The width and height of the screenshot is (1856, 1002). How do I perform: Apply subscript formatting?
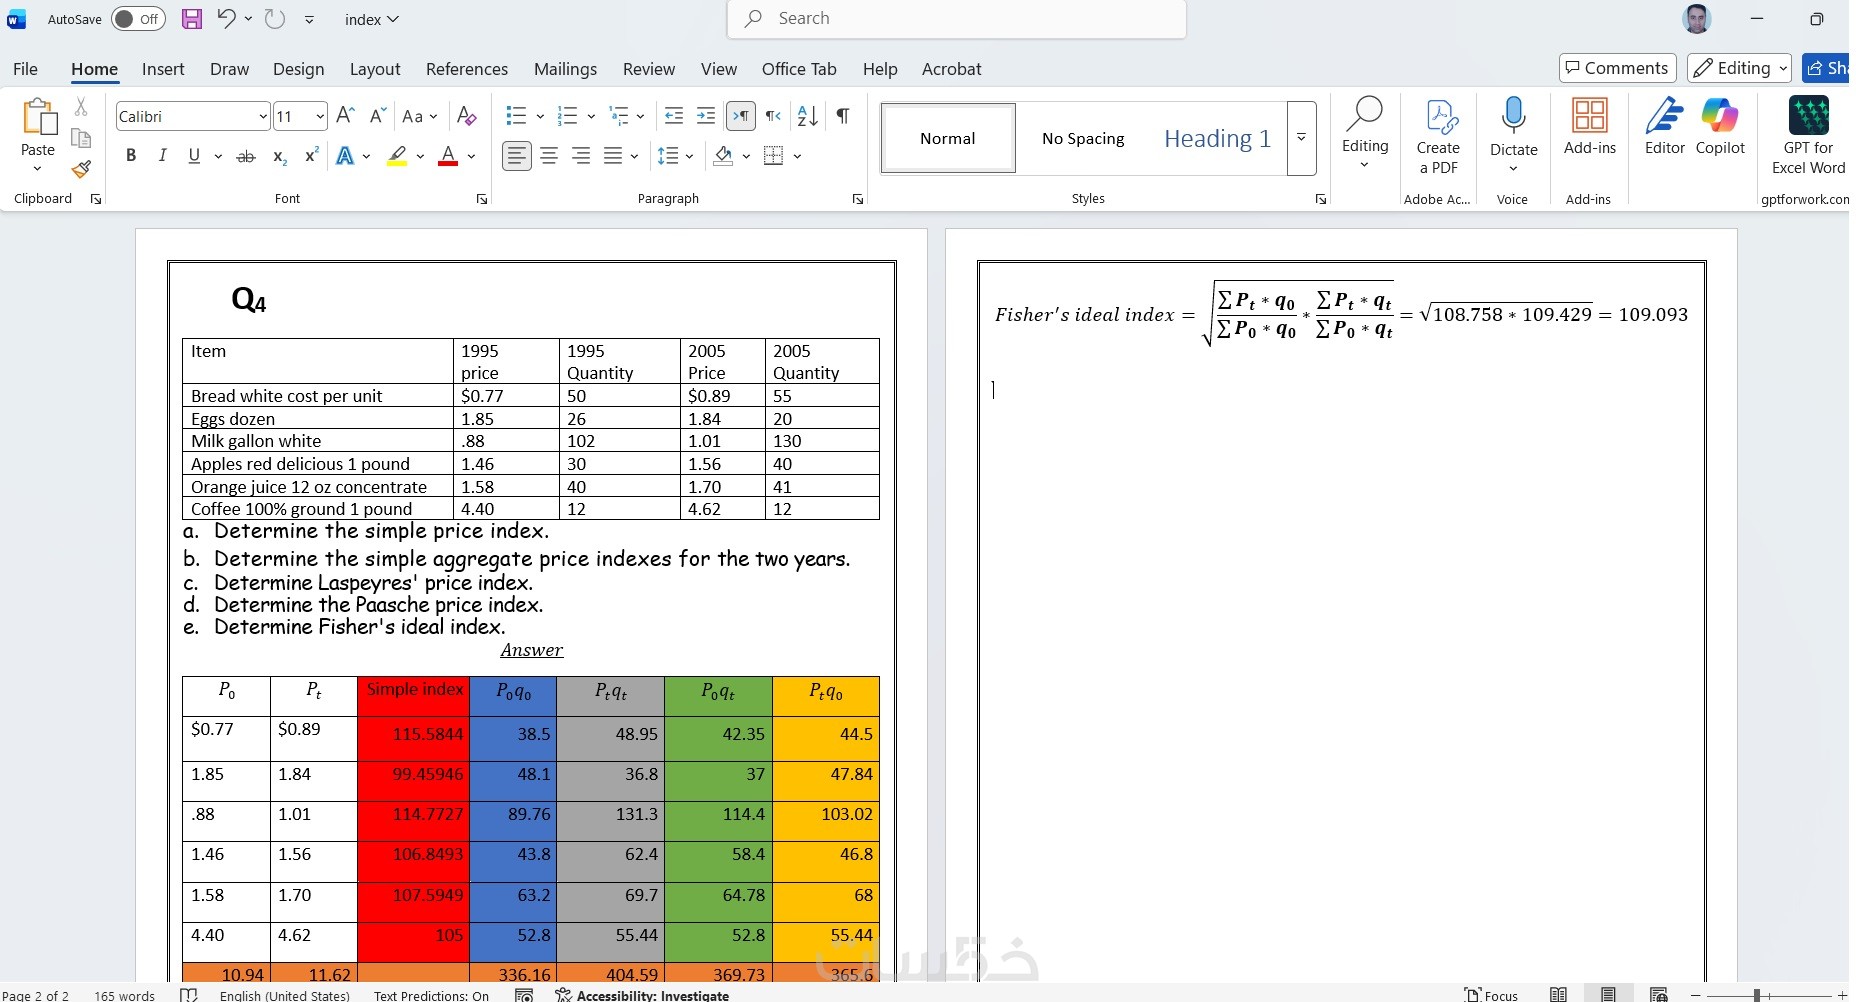click(x=280, y=156)
